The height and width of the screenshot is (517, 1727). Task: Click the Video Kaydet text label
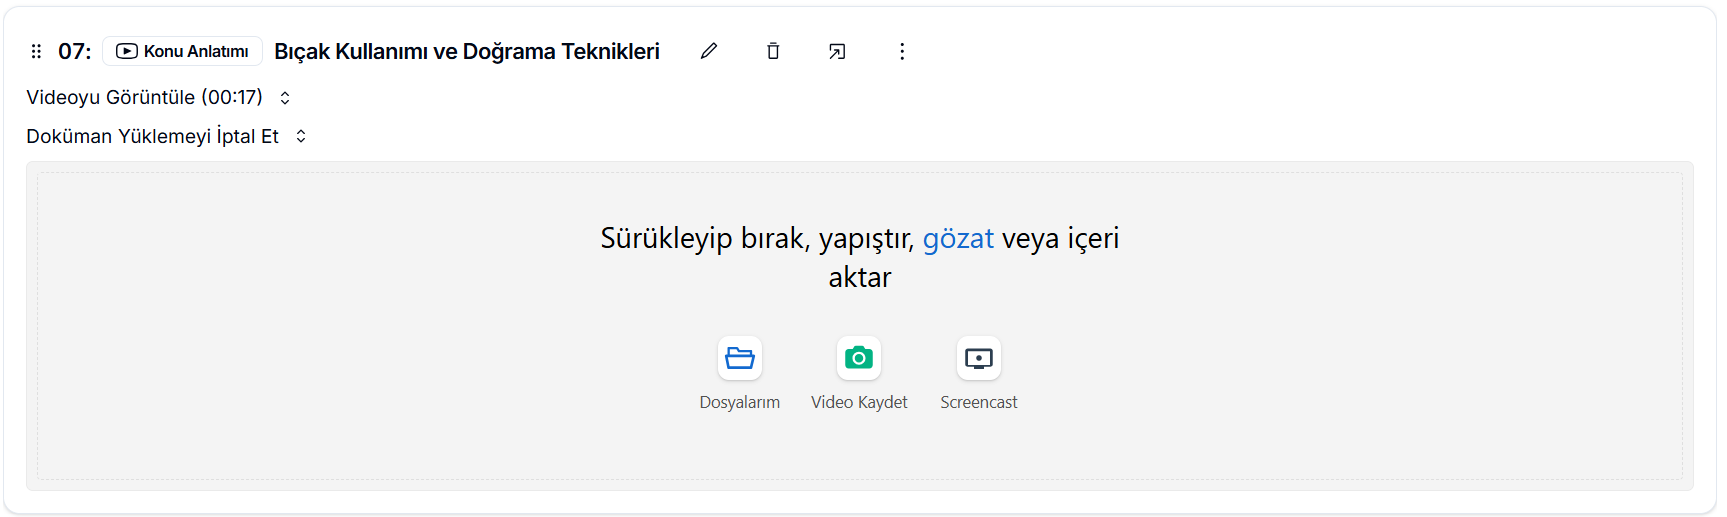[859, 402]
